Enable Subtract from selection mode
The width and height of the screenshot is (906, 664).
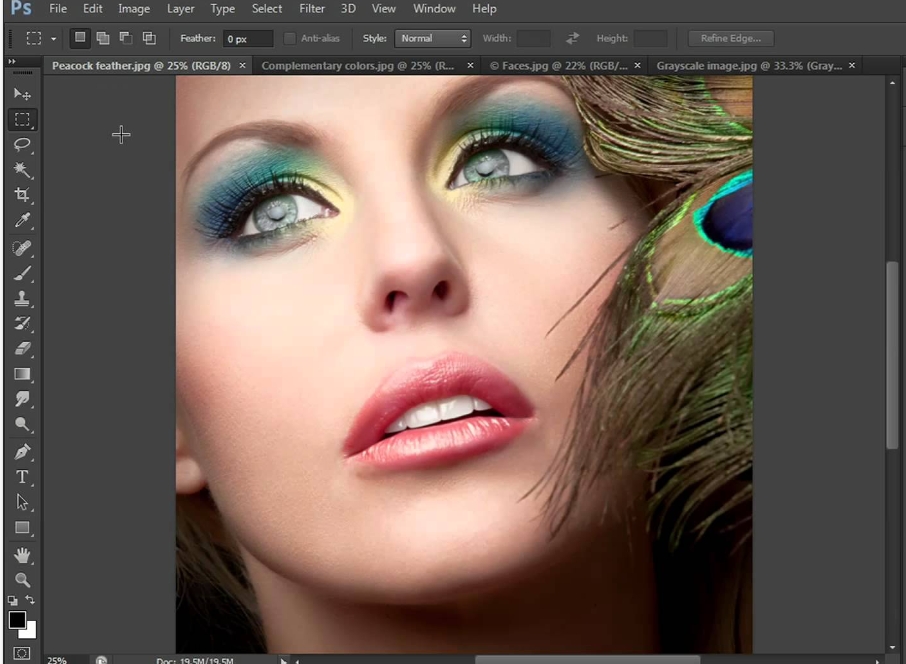tap(126, 38)
